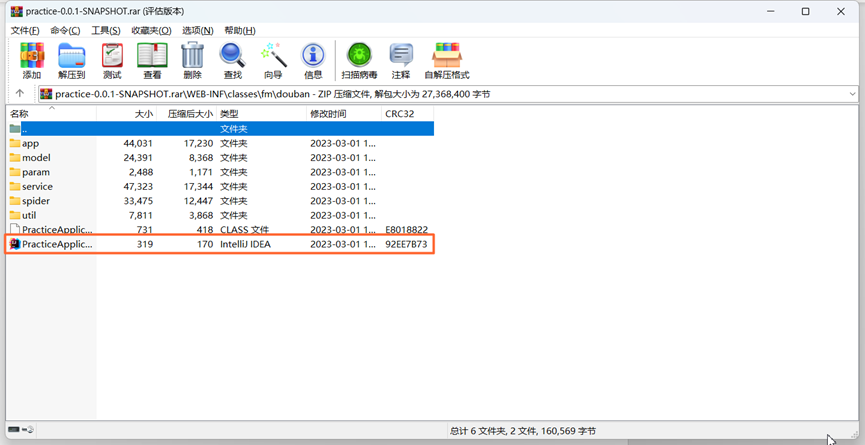This screenshot has height=445, width=865.
Task: Click the 解压到 (Extract To) icon
Action: pos(72,60)
